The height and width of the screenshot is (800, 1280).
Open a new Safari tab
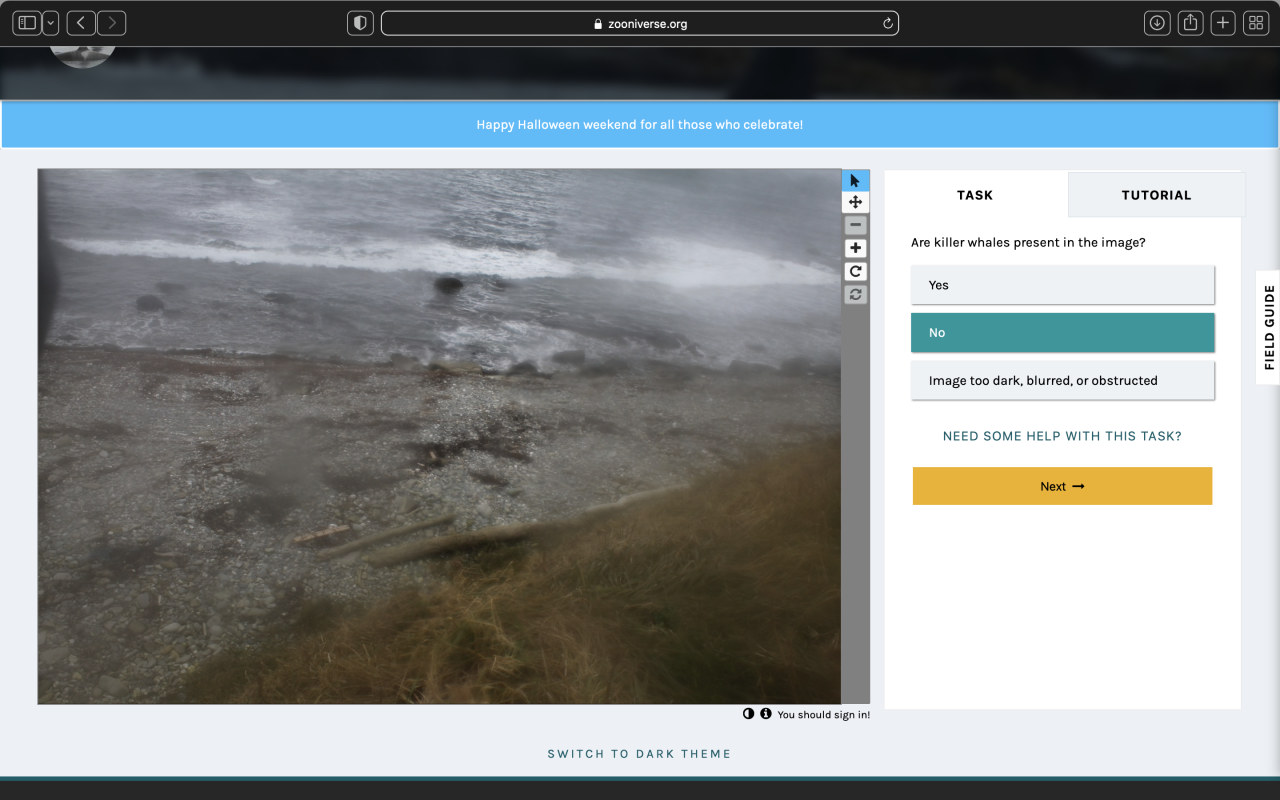(1223, 23)
